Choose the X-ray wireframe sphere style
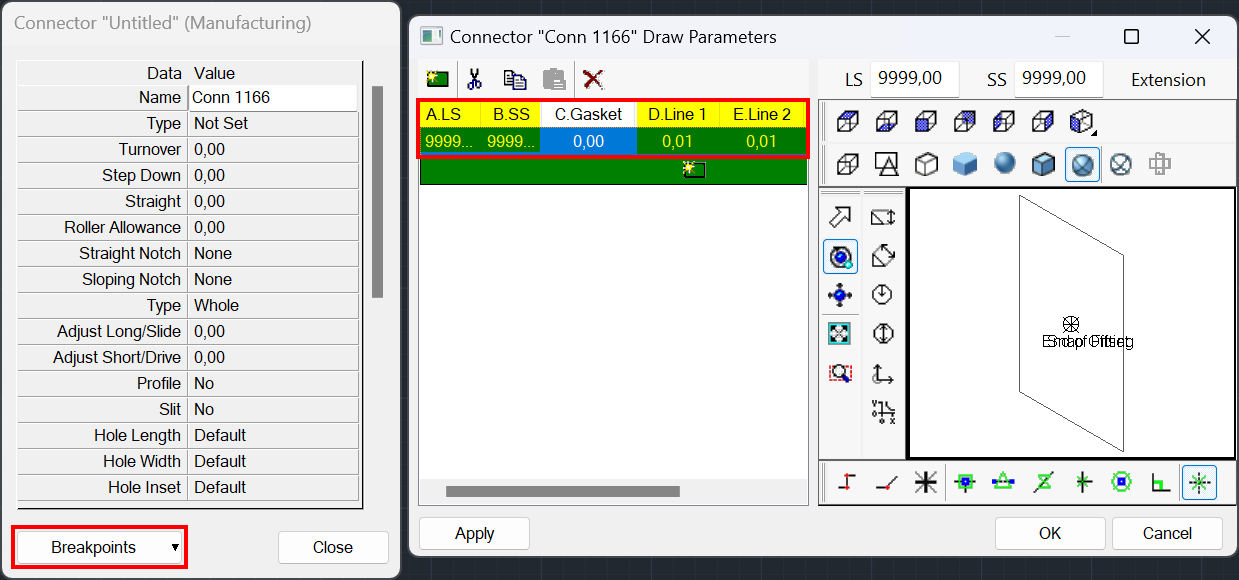 [x=1121, y=163]
